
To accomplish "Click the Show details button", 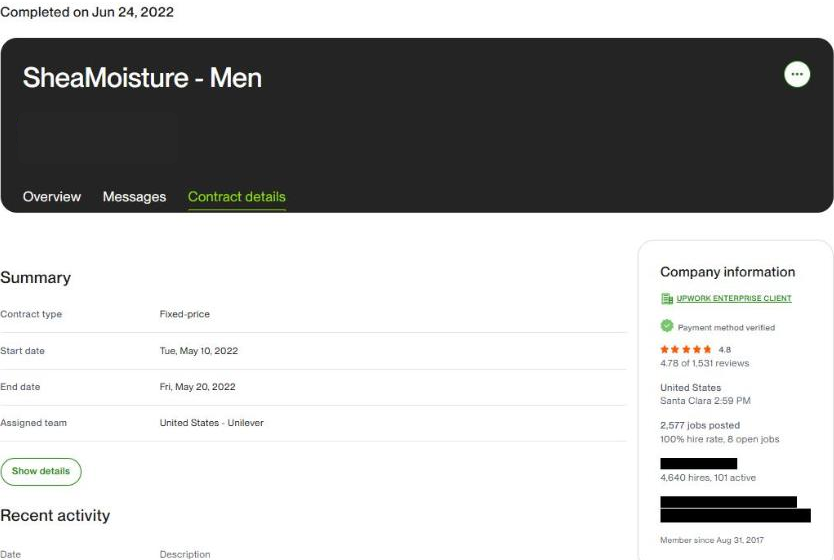I will tap(41, 471).
